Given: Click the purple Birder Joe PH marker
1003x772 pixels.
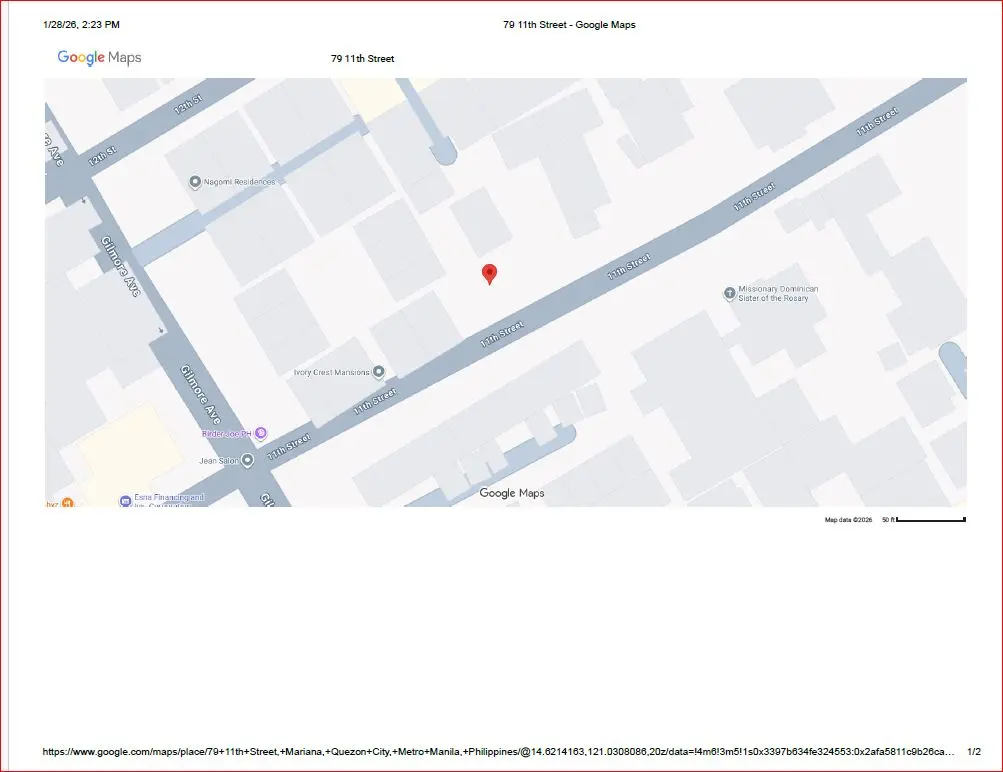Looking at the screenshot, I should click(260, 433).
